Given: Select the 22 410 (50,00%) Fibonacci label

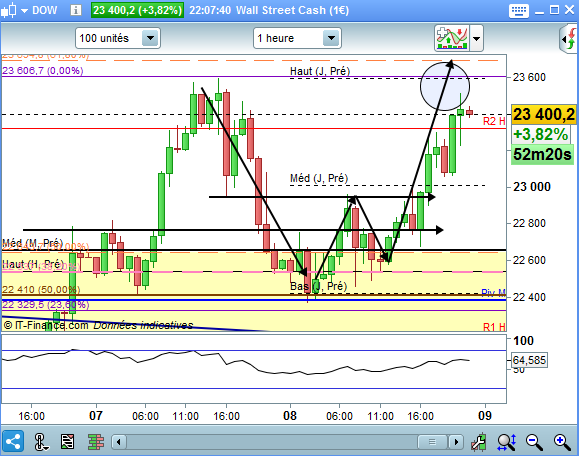Looking at the screenshot, I should [41, 289].
